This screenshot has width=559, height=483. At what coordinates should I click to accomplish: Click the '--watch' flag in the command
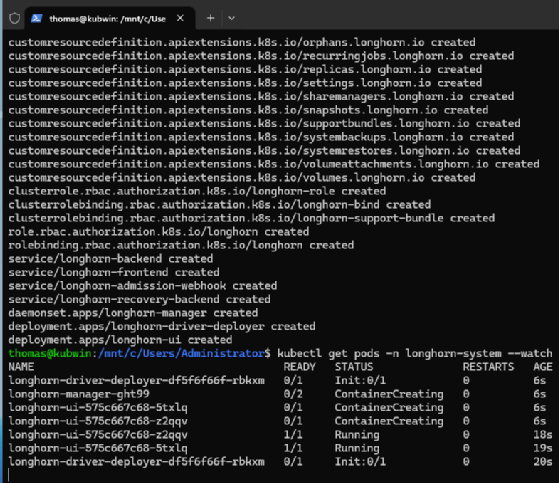tap(530, 354)
